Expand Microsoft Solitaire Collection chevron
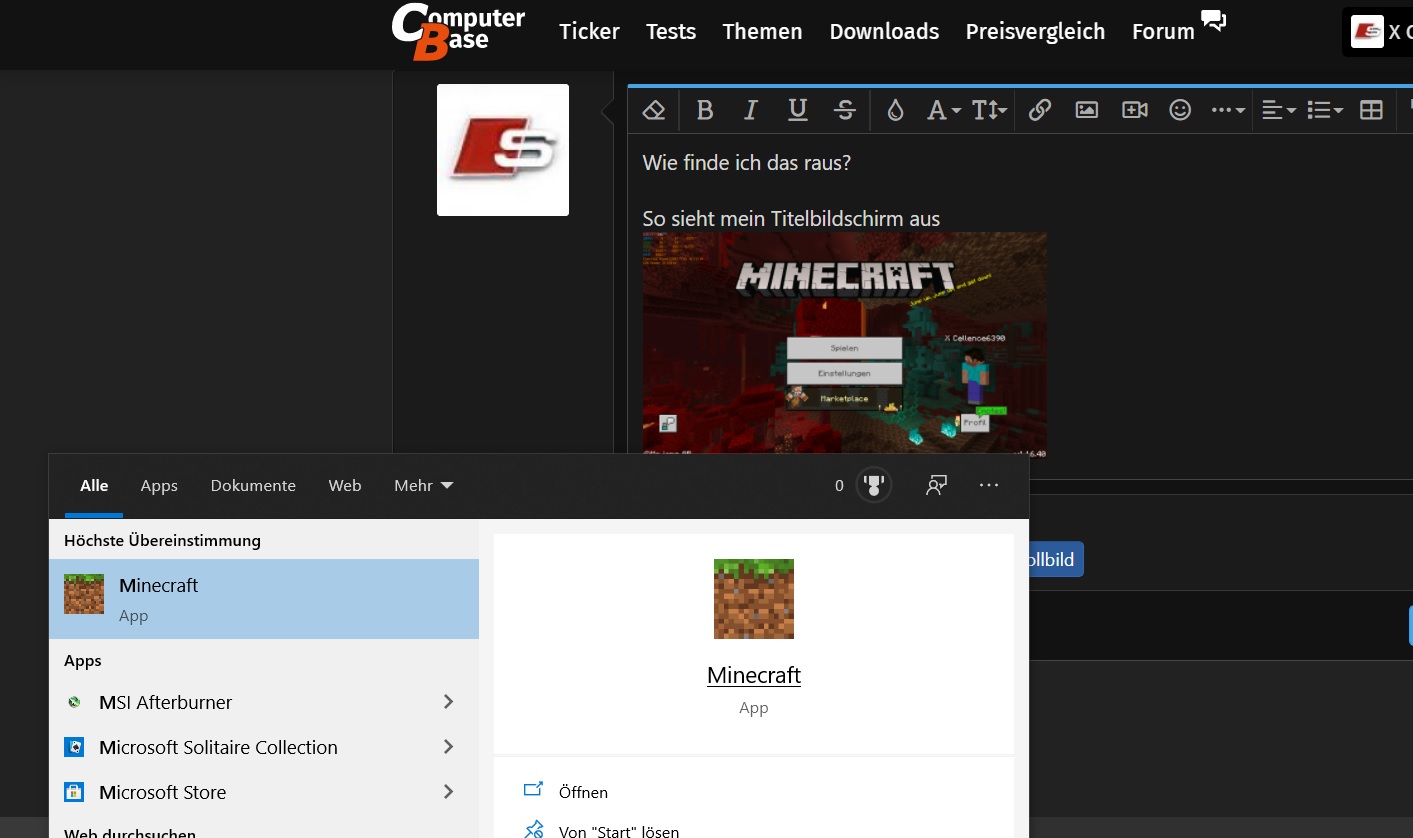 448,747
